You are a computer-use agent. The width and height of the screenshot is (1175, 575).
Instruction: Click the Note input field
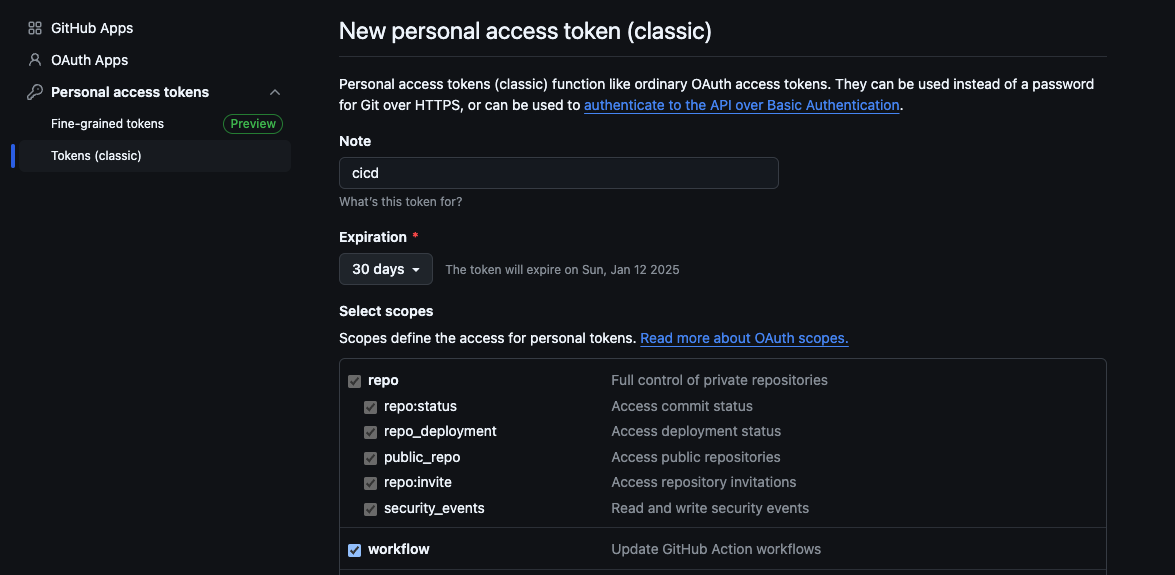pyautogui.click(x=558, y=173)
